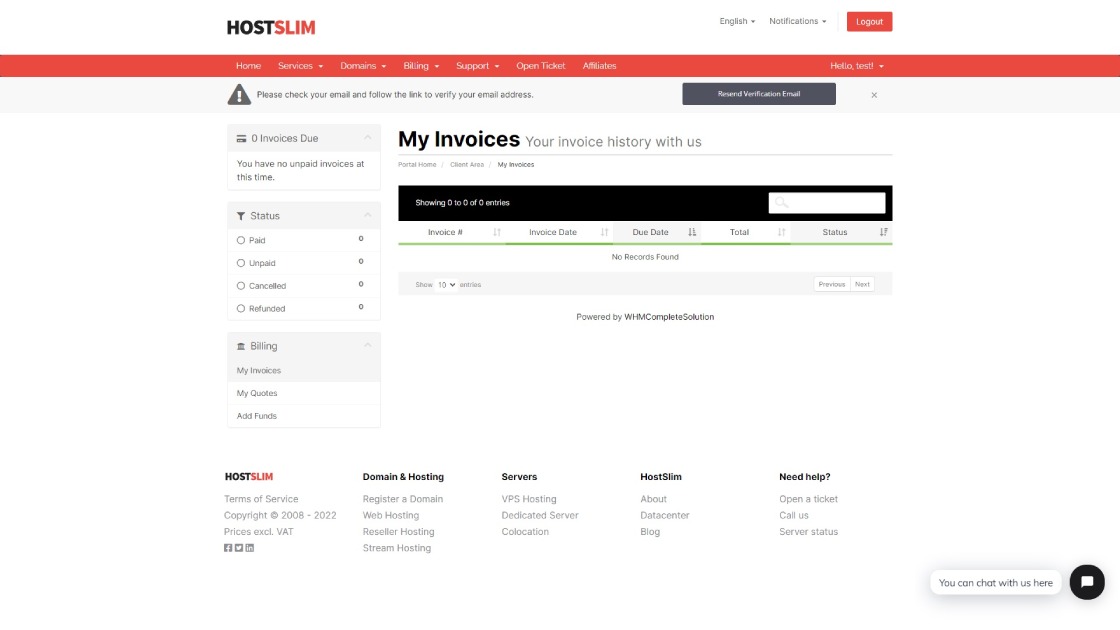
Task: Open the live chat bubble icon
Action: click(x=1087, y=582)
